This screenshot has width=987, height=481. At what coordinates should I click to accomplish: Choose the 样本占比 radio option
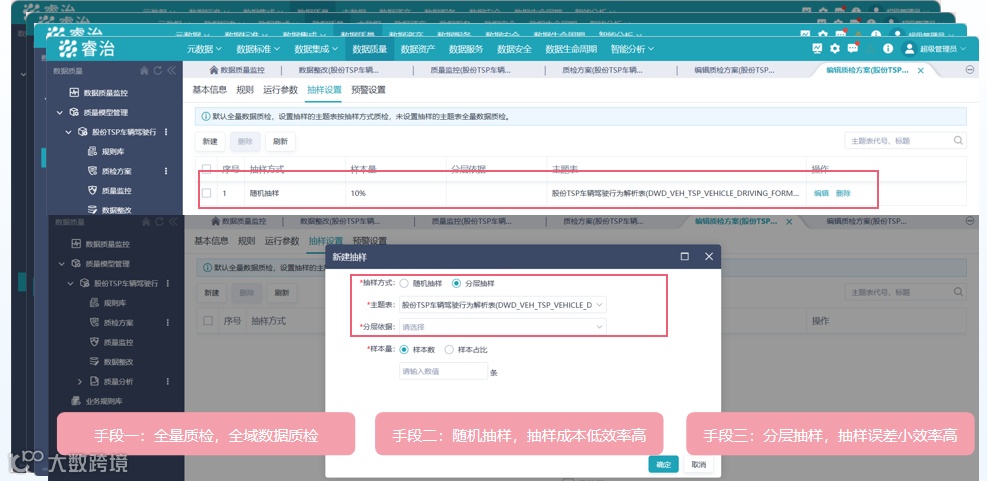click(449, 349)
